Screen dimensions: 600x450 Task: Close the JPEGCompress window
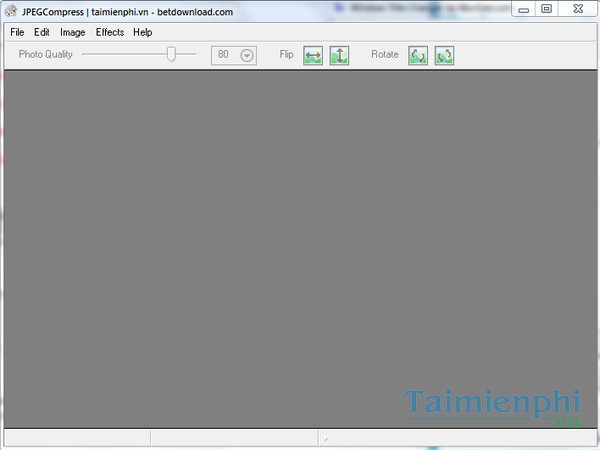tap(577, 9)
